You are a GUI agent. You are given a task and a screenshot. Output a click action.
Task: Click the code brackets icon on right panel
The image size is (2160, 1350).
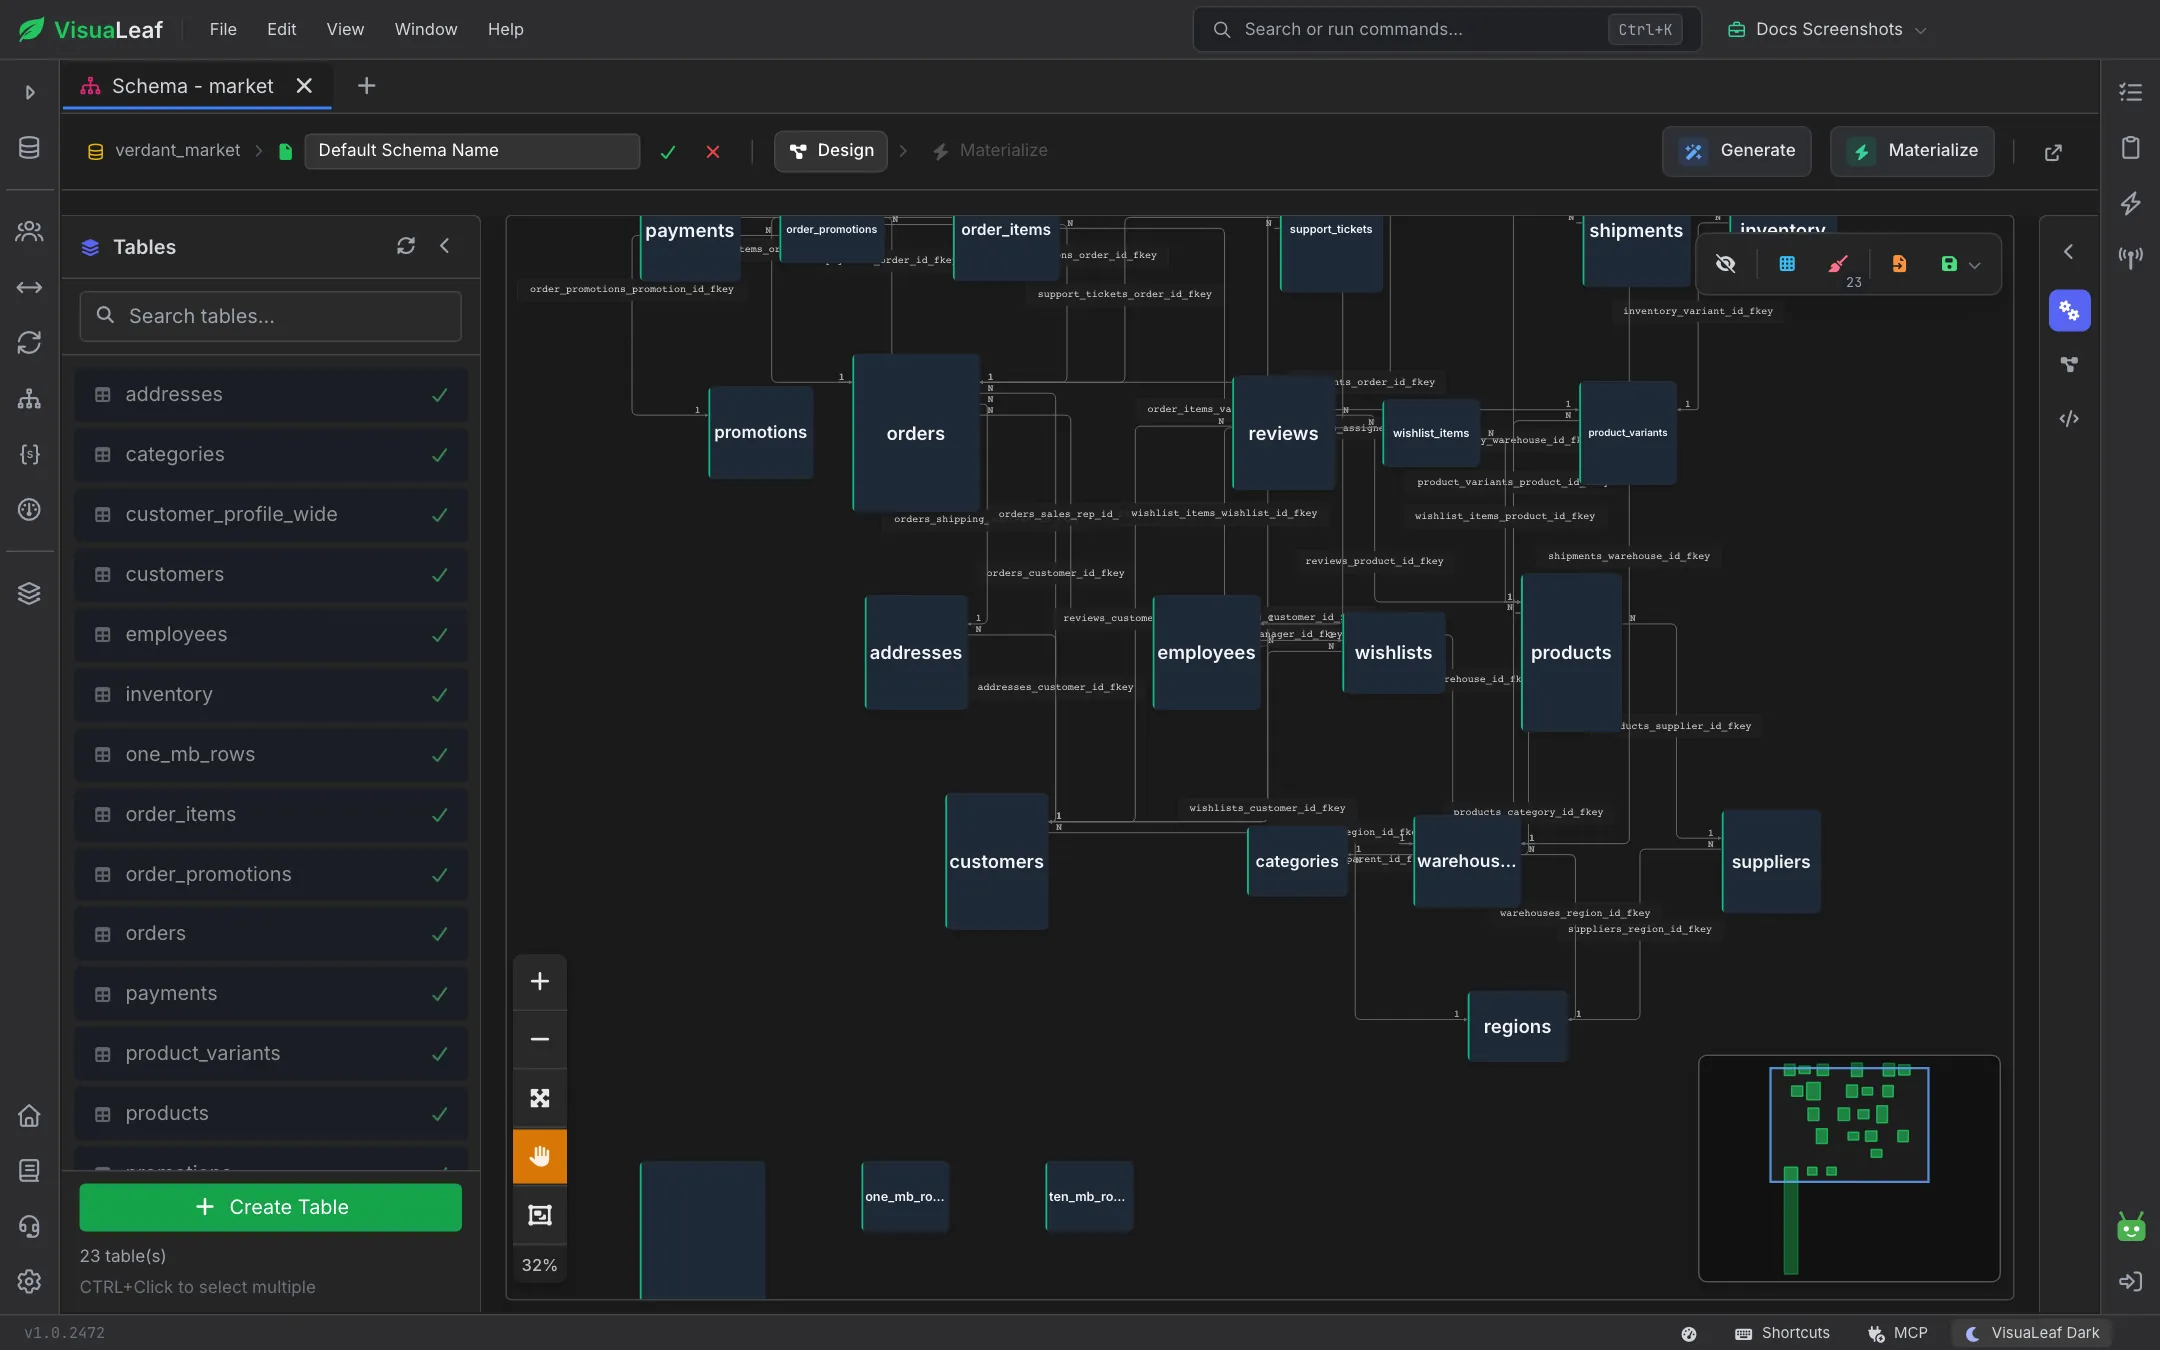click(2069, 419)
